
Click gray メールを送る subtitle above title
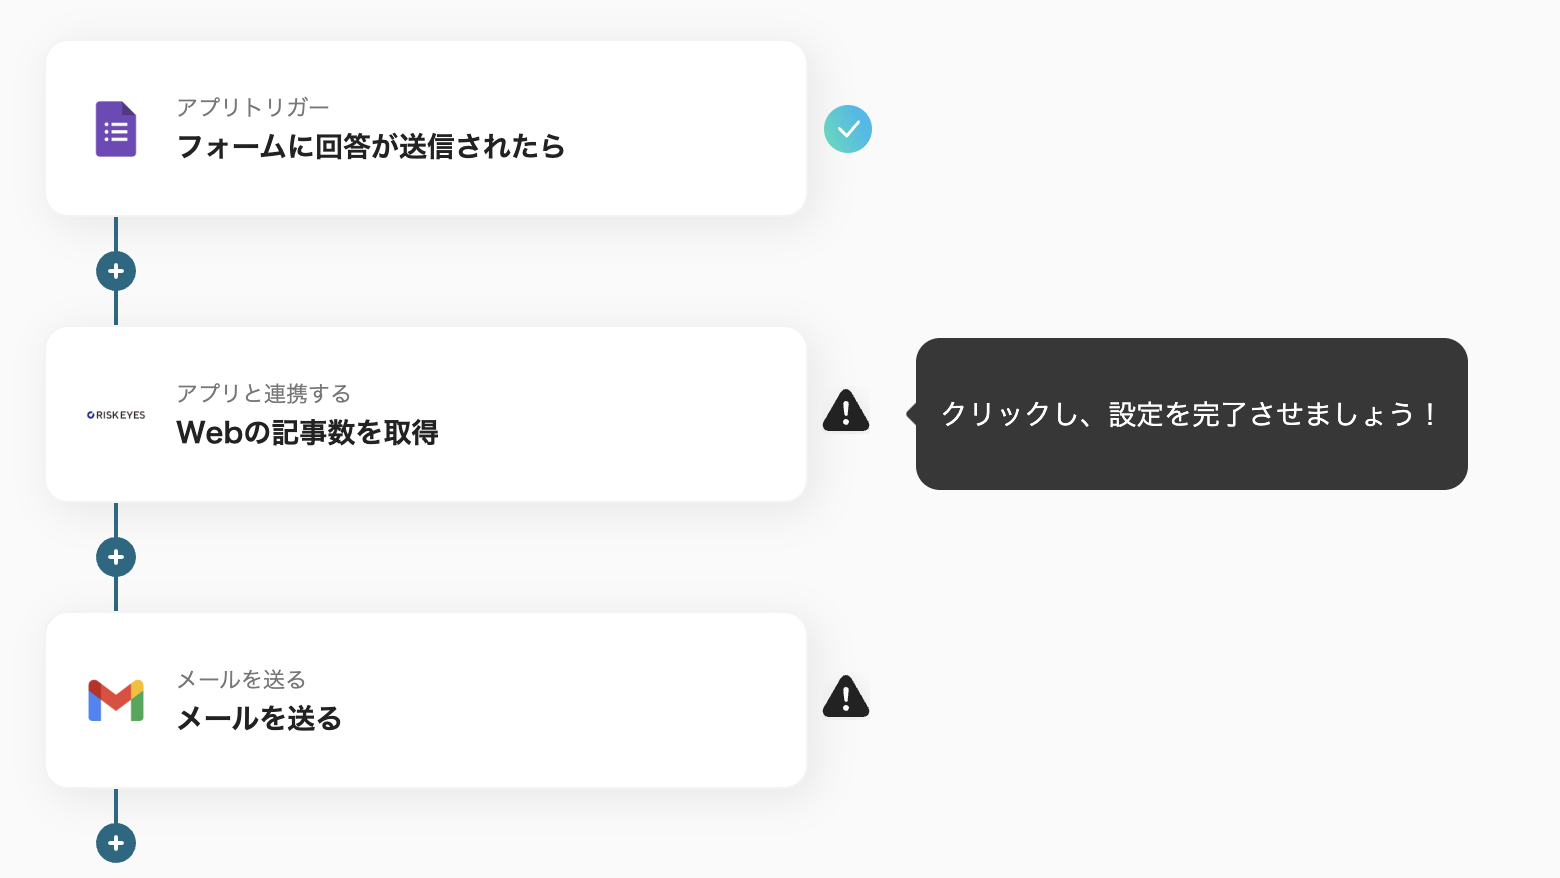pyautogui.click(x=241, y=680)
